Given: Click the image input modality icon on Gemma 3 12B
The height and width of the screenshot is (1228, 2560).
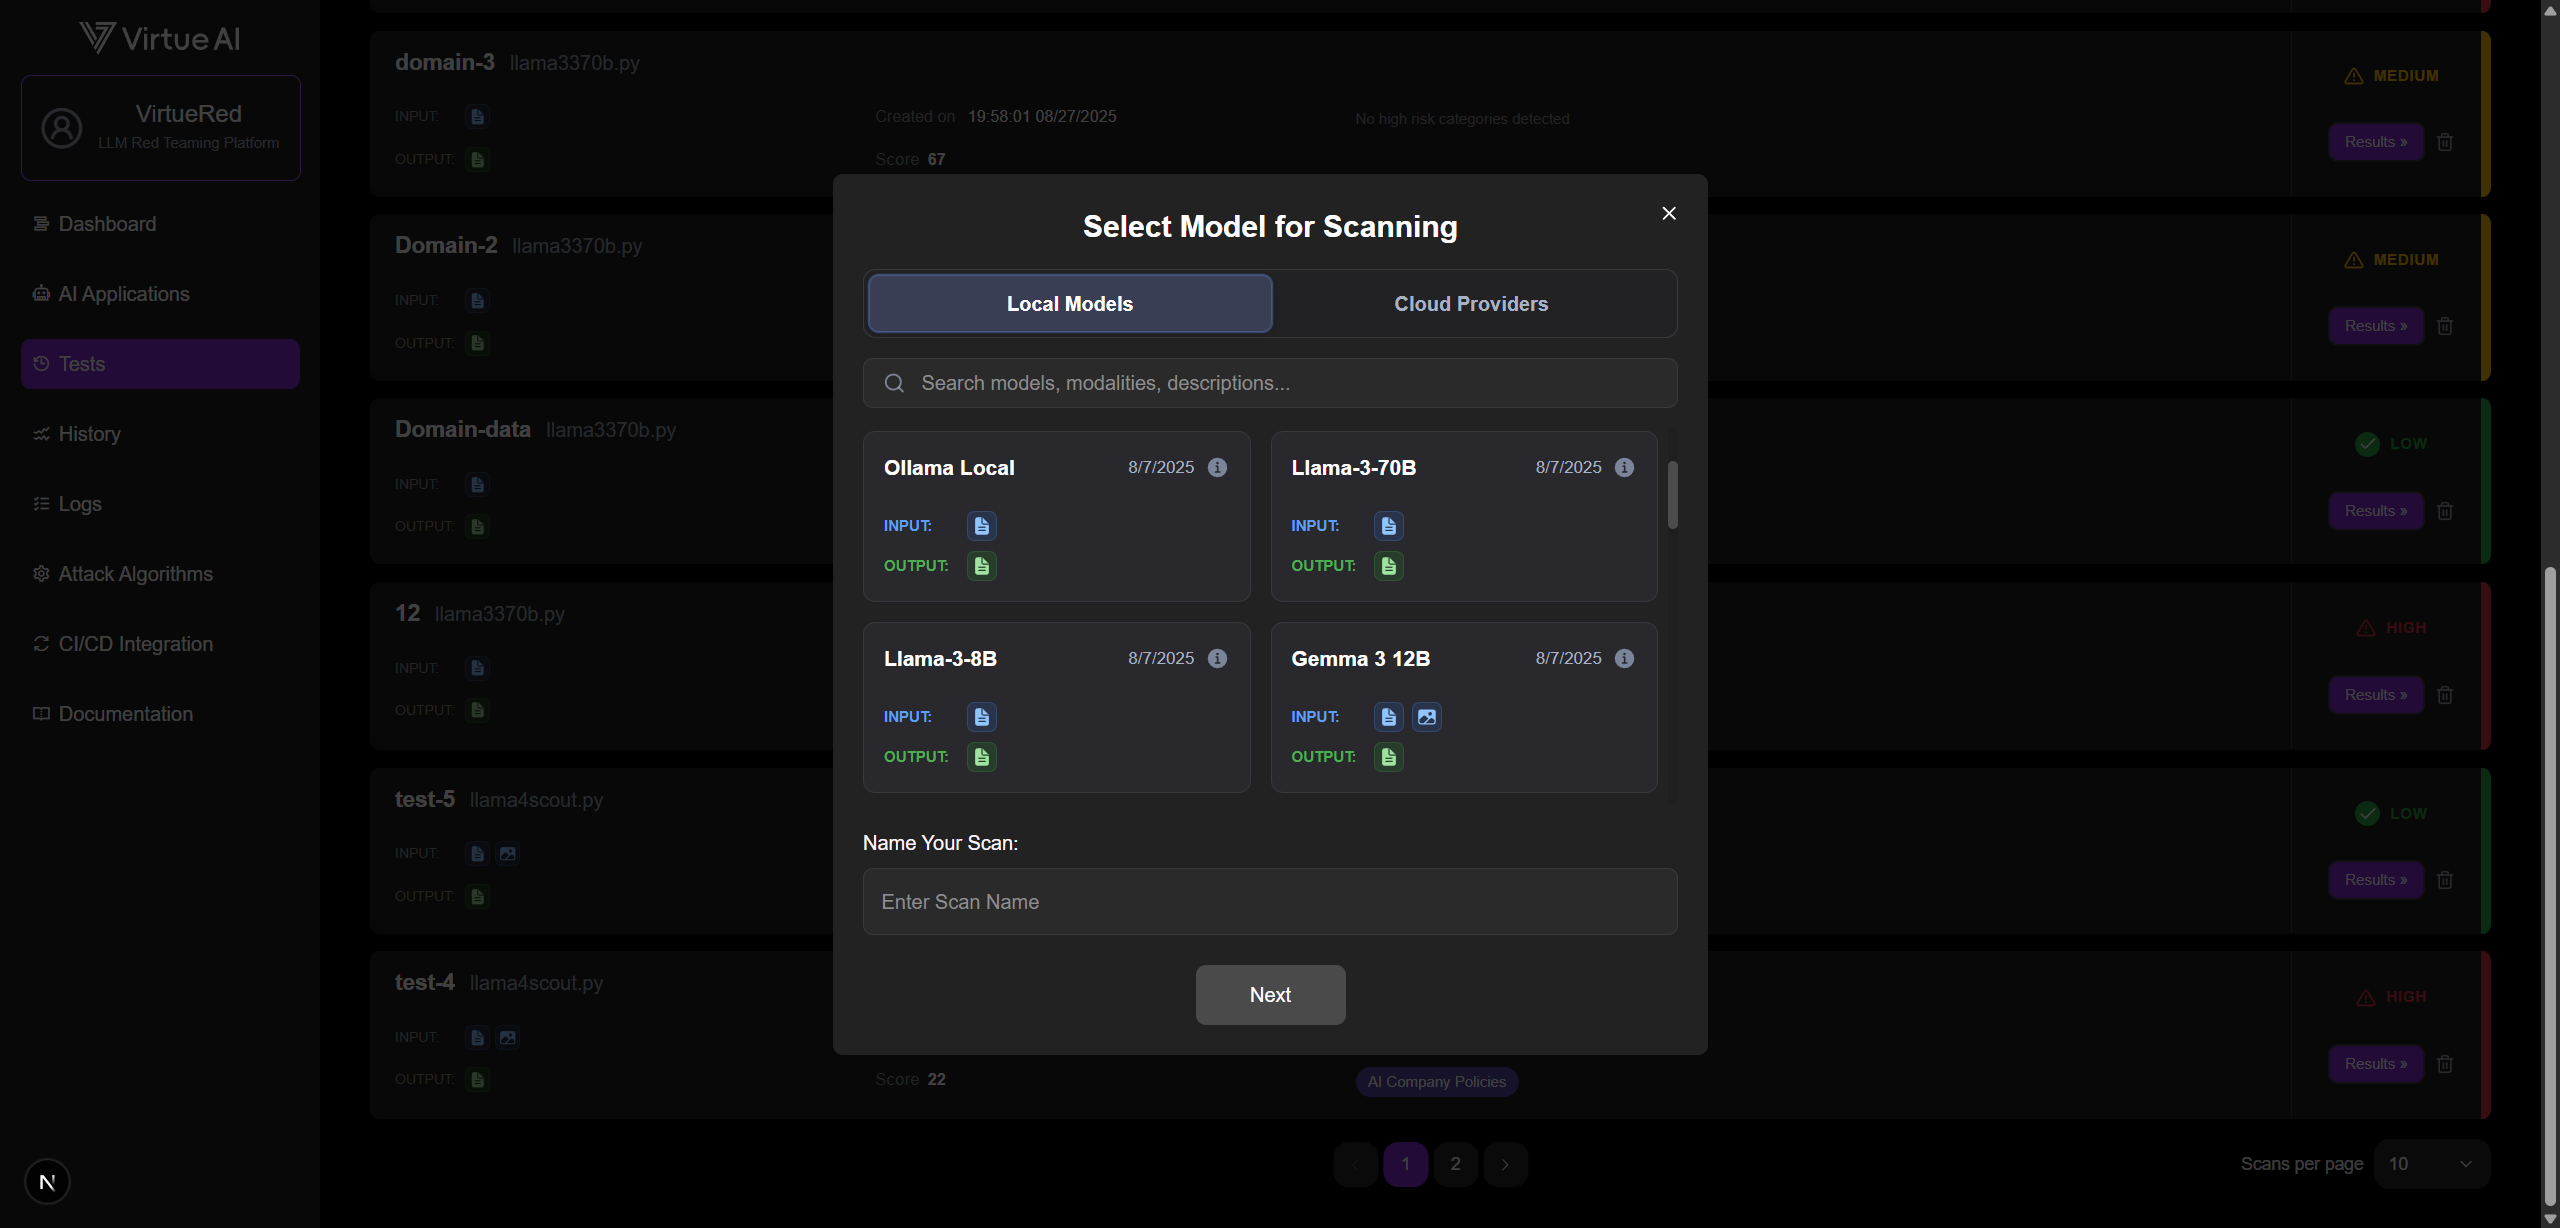Looking at the screenshot, I should [1426, 716].
